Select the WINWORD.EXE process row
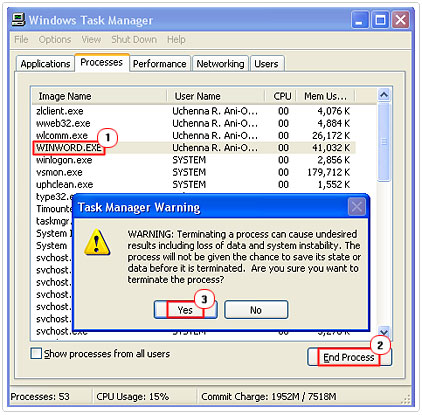Viewport: 422px width, 415px height. (194, 148)
